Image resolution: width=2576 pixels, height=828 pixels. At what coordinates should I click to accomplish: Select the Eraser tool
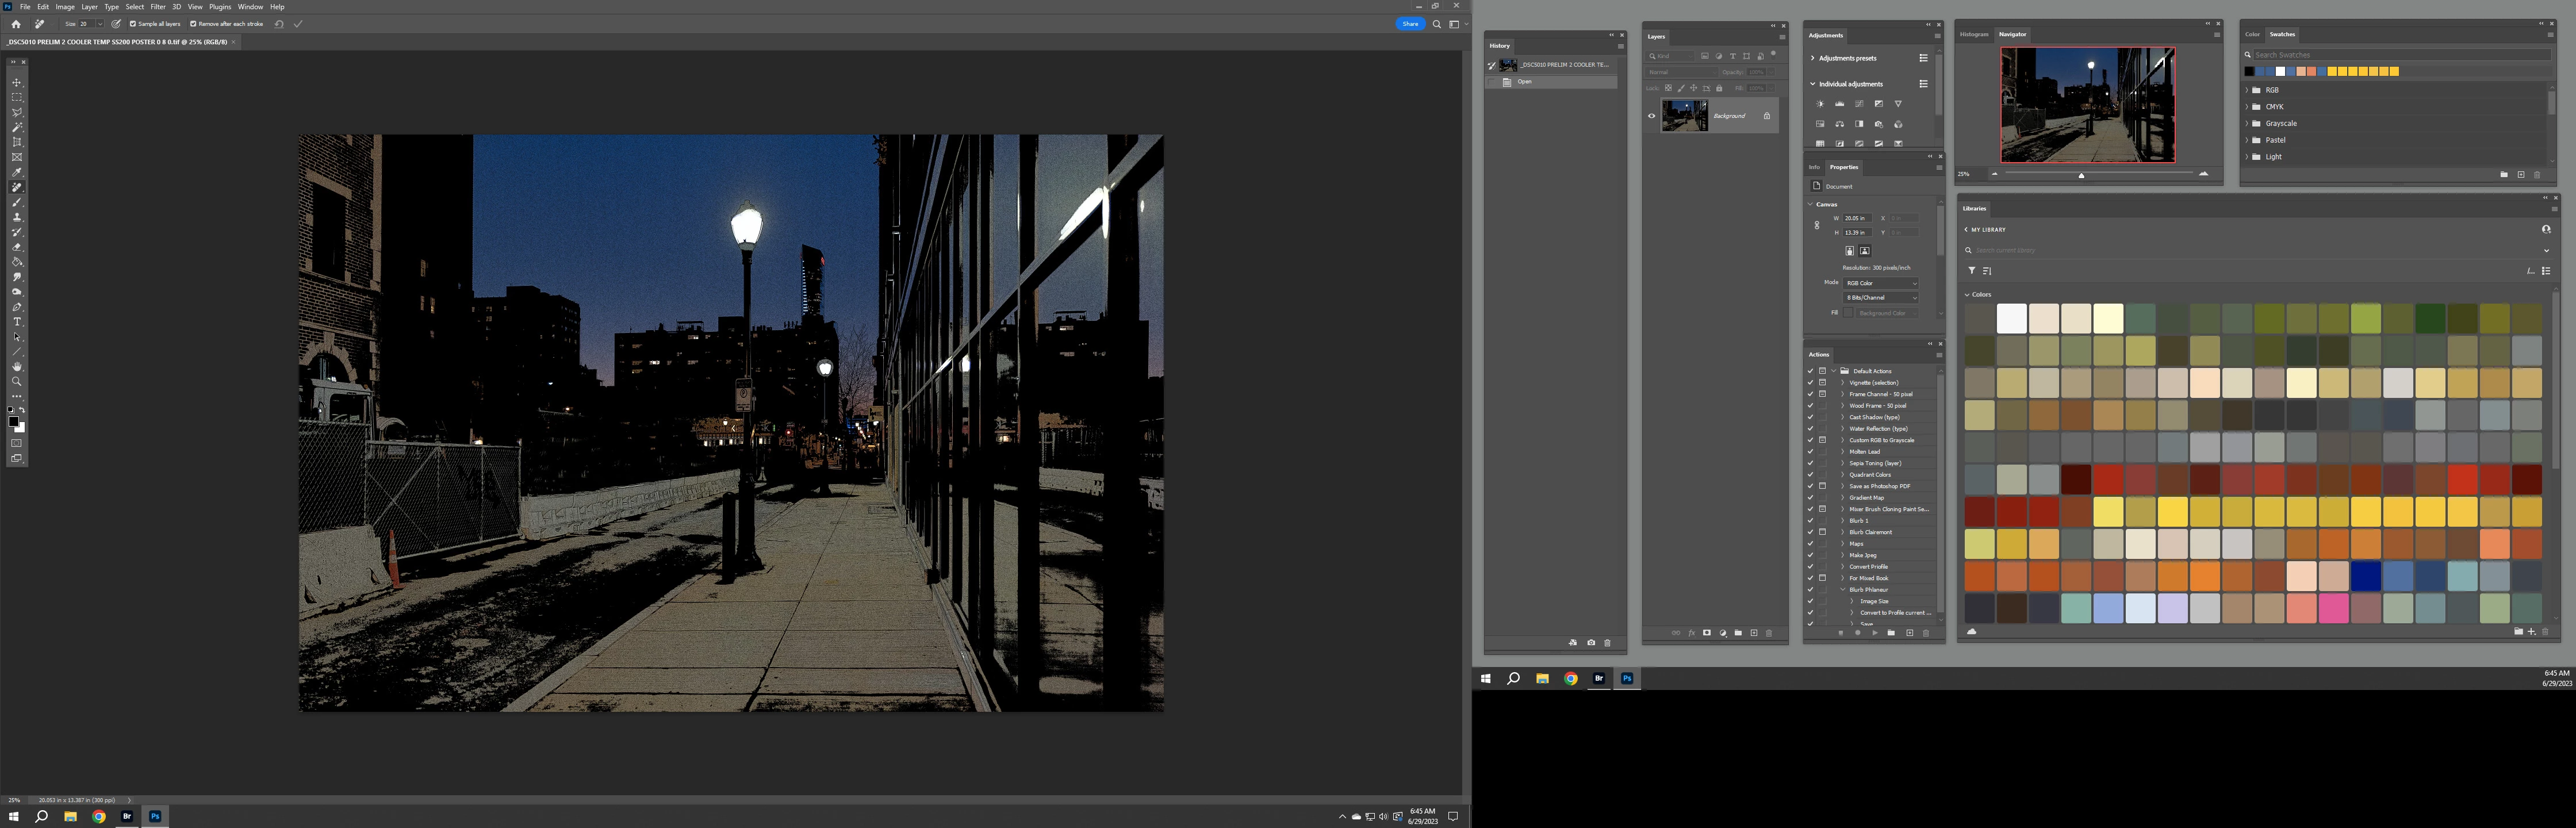click(17, 247)
